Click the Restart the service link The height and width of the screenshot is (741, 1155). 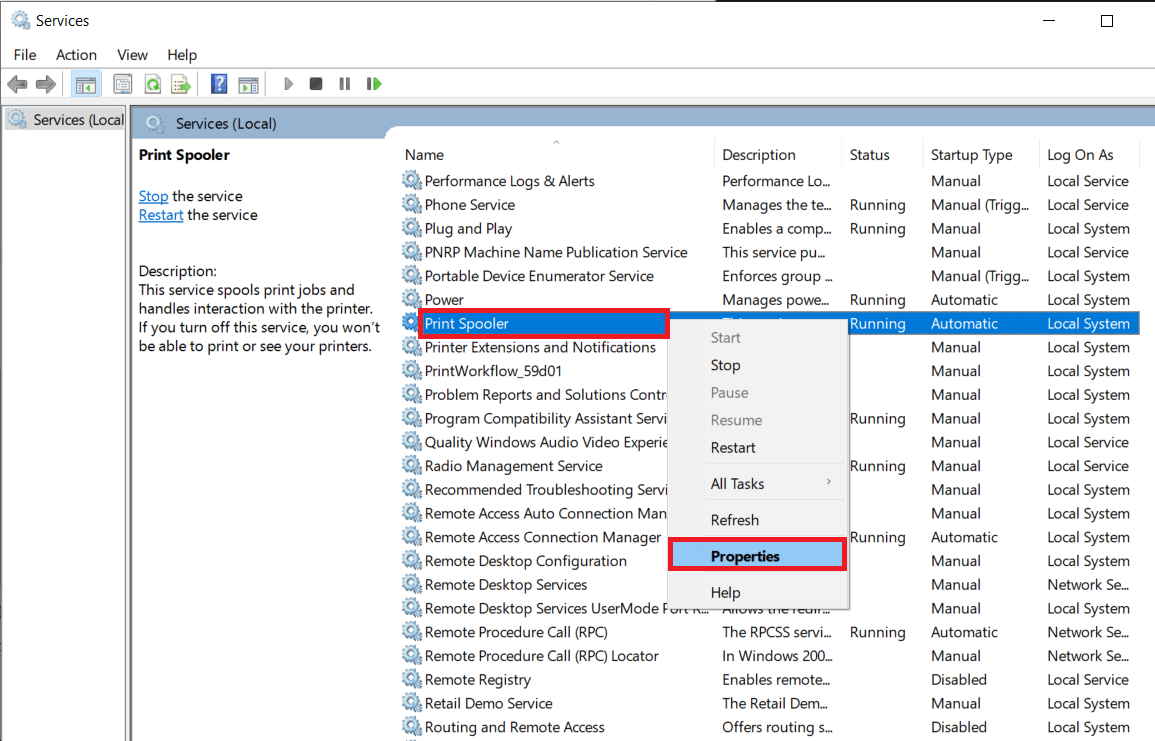160,215
